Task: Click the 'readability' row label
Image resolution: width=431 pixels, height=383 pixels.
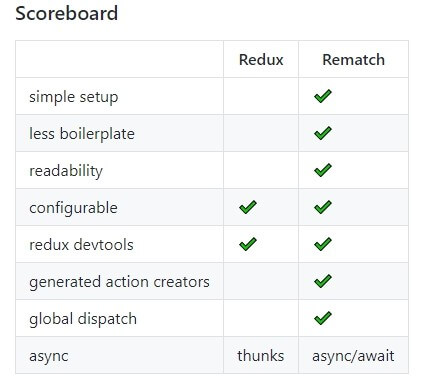Action: 66,171
